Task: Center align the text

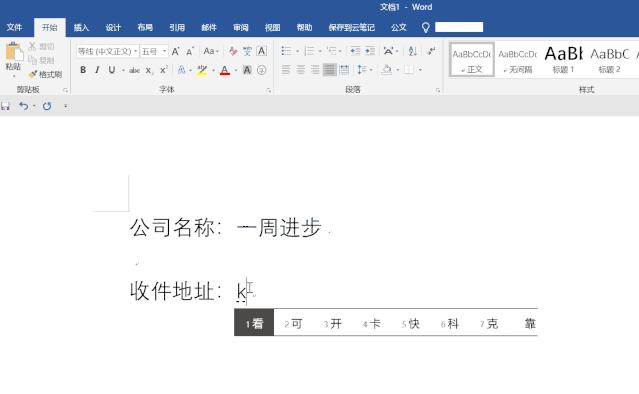Action: tap(301, 70)
